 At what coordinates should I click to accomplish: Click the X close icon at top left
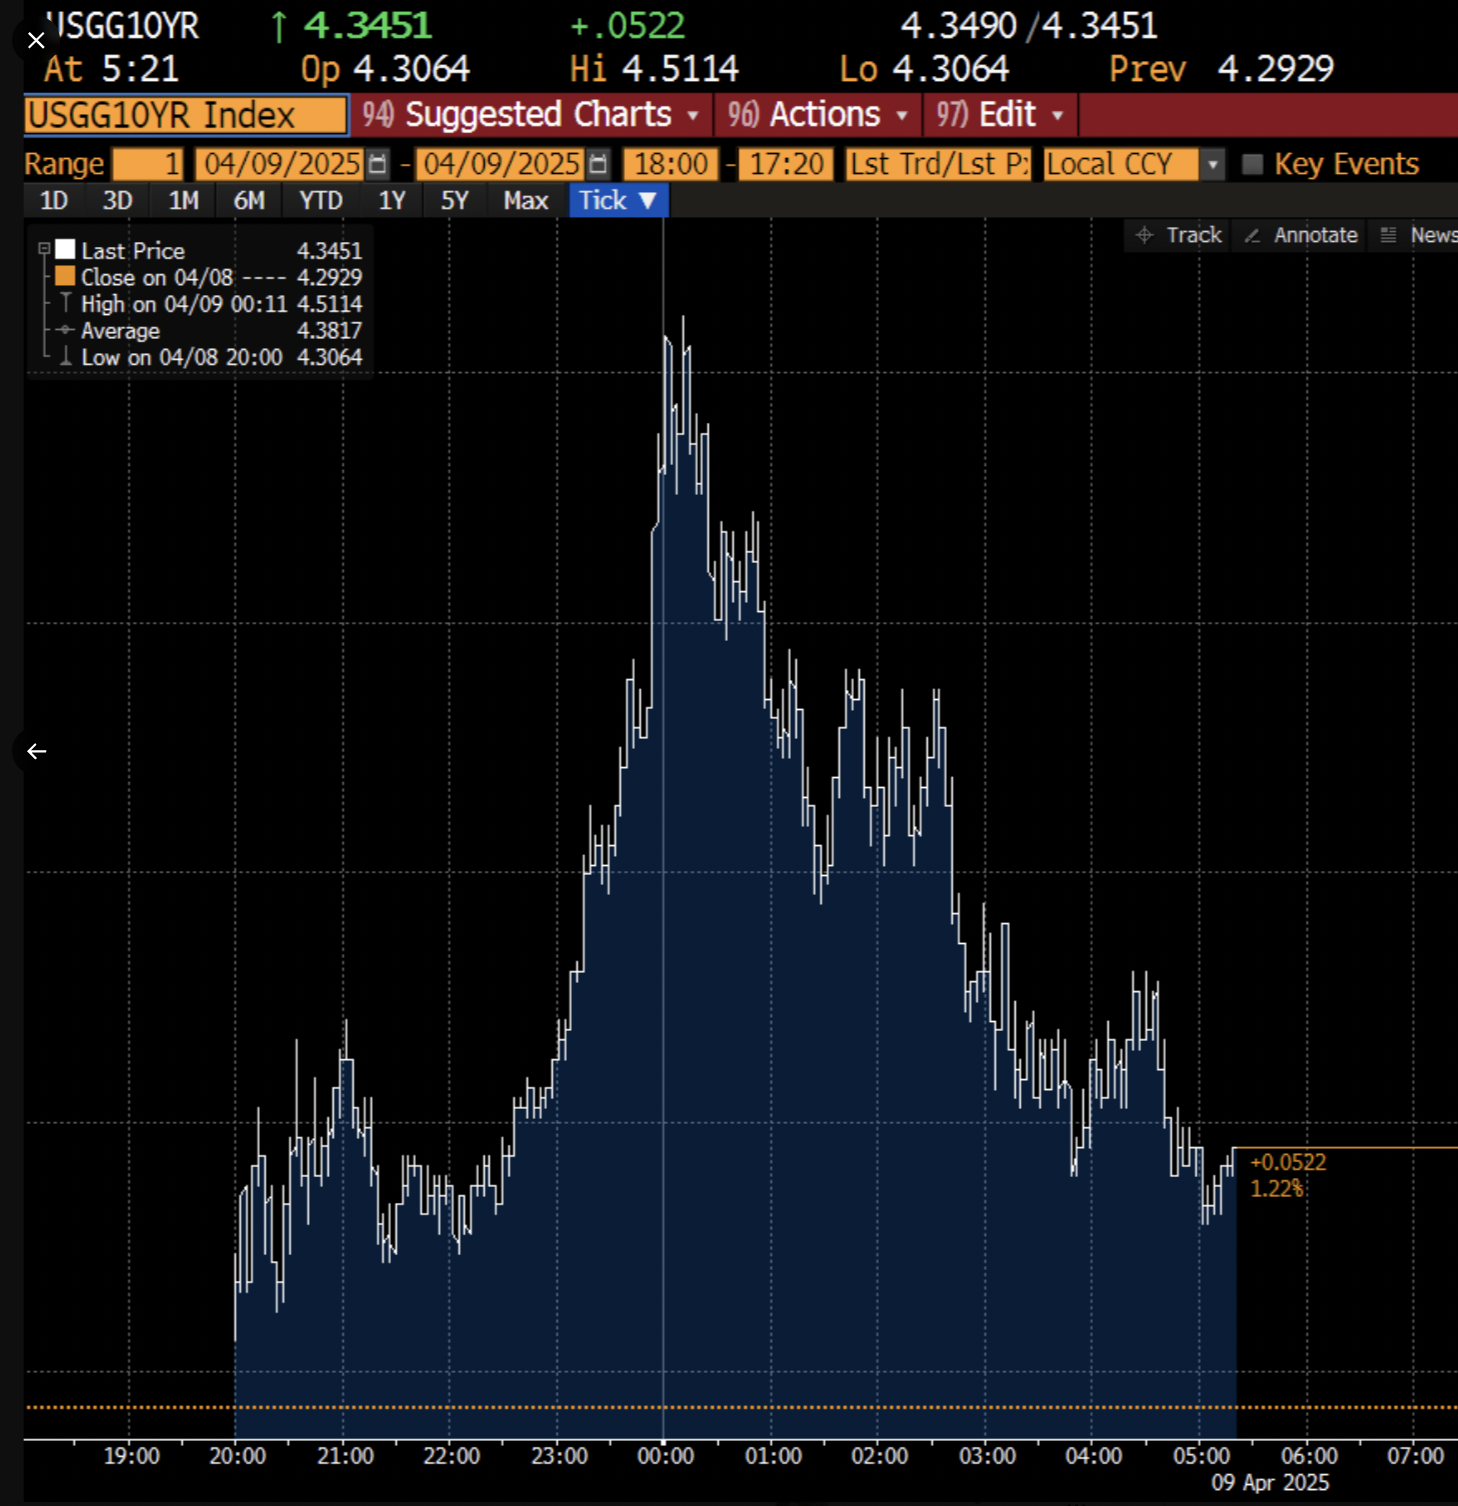pyautogui.click(x=36, y=40)
